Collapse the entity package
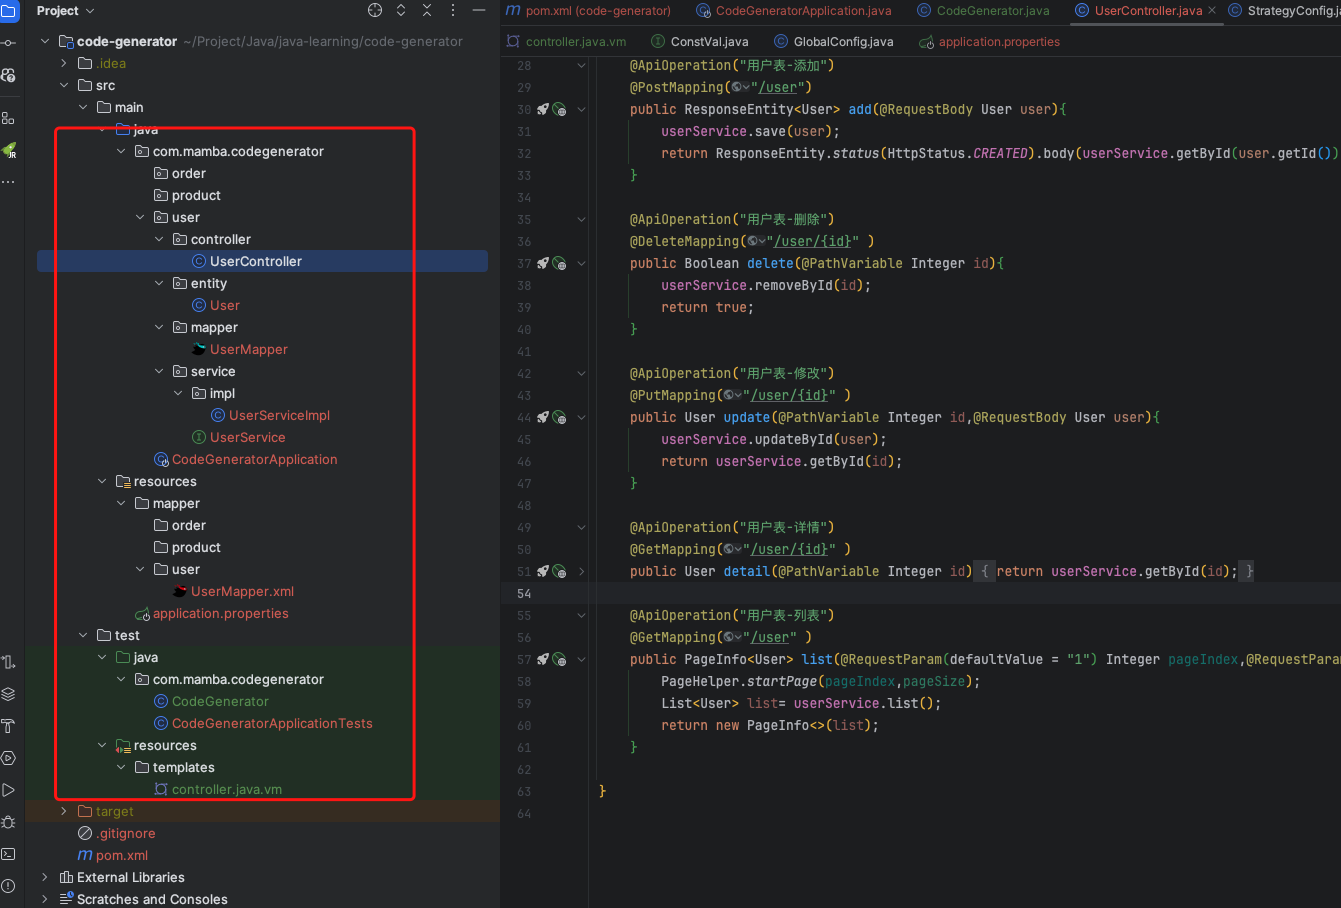 [159, 283]
